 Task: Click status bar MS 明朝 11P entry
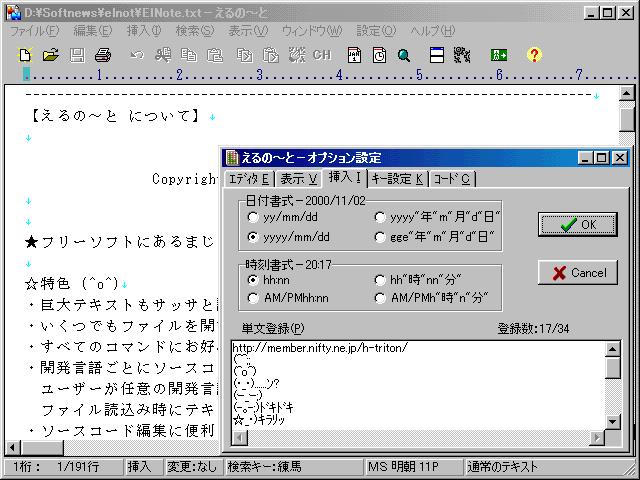click(x=414, y=467)
